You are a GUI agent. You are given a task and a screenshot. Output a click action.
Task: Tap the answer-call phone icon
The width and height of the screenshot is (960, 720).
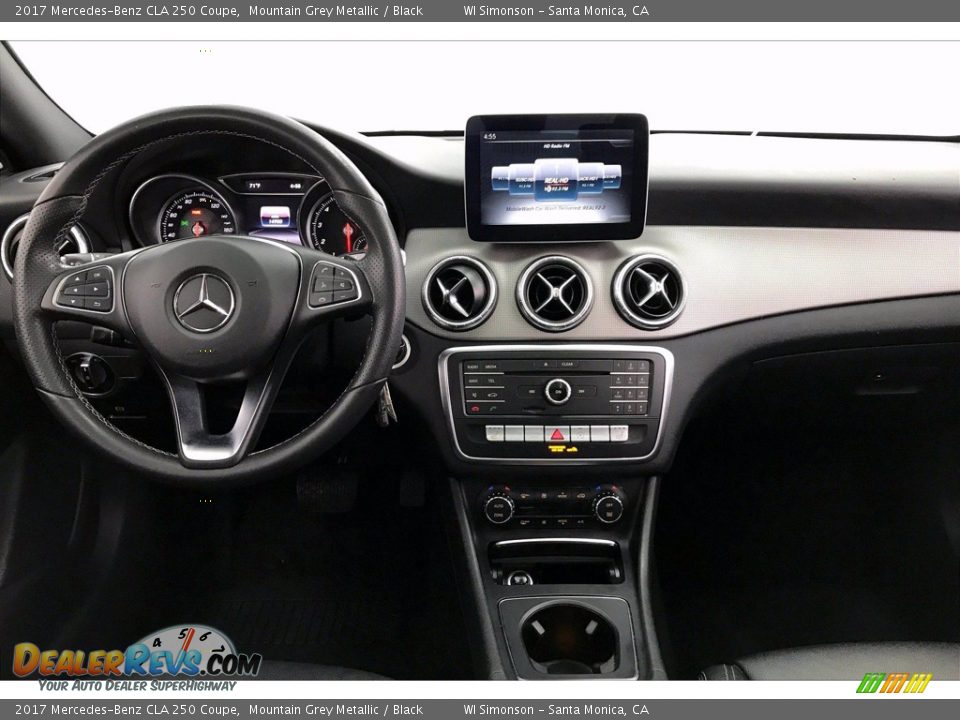coord(492,408)
